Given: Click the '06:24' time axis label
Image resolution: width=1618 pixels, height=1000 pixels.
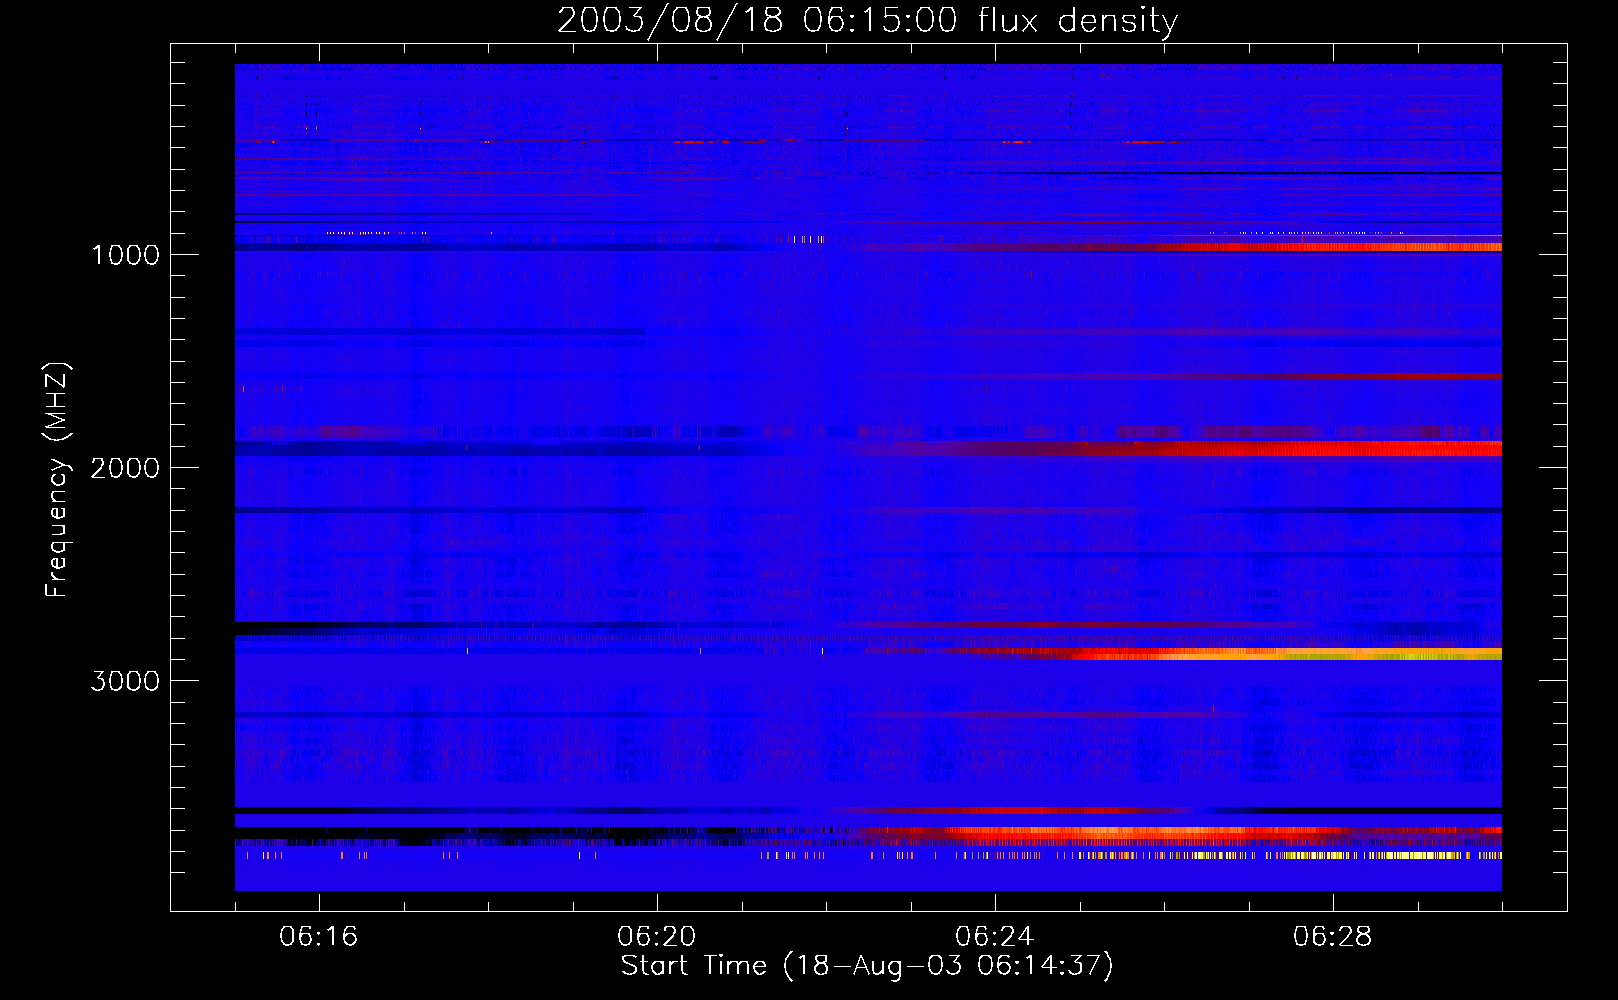Looking at the screenshot, I should click(x=995, y=937).
